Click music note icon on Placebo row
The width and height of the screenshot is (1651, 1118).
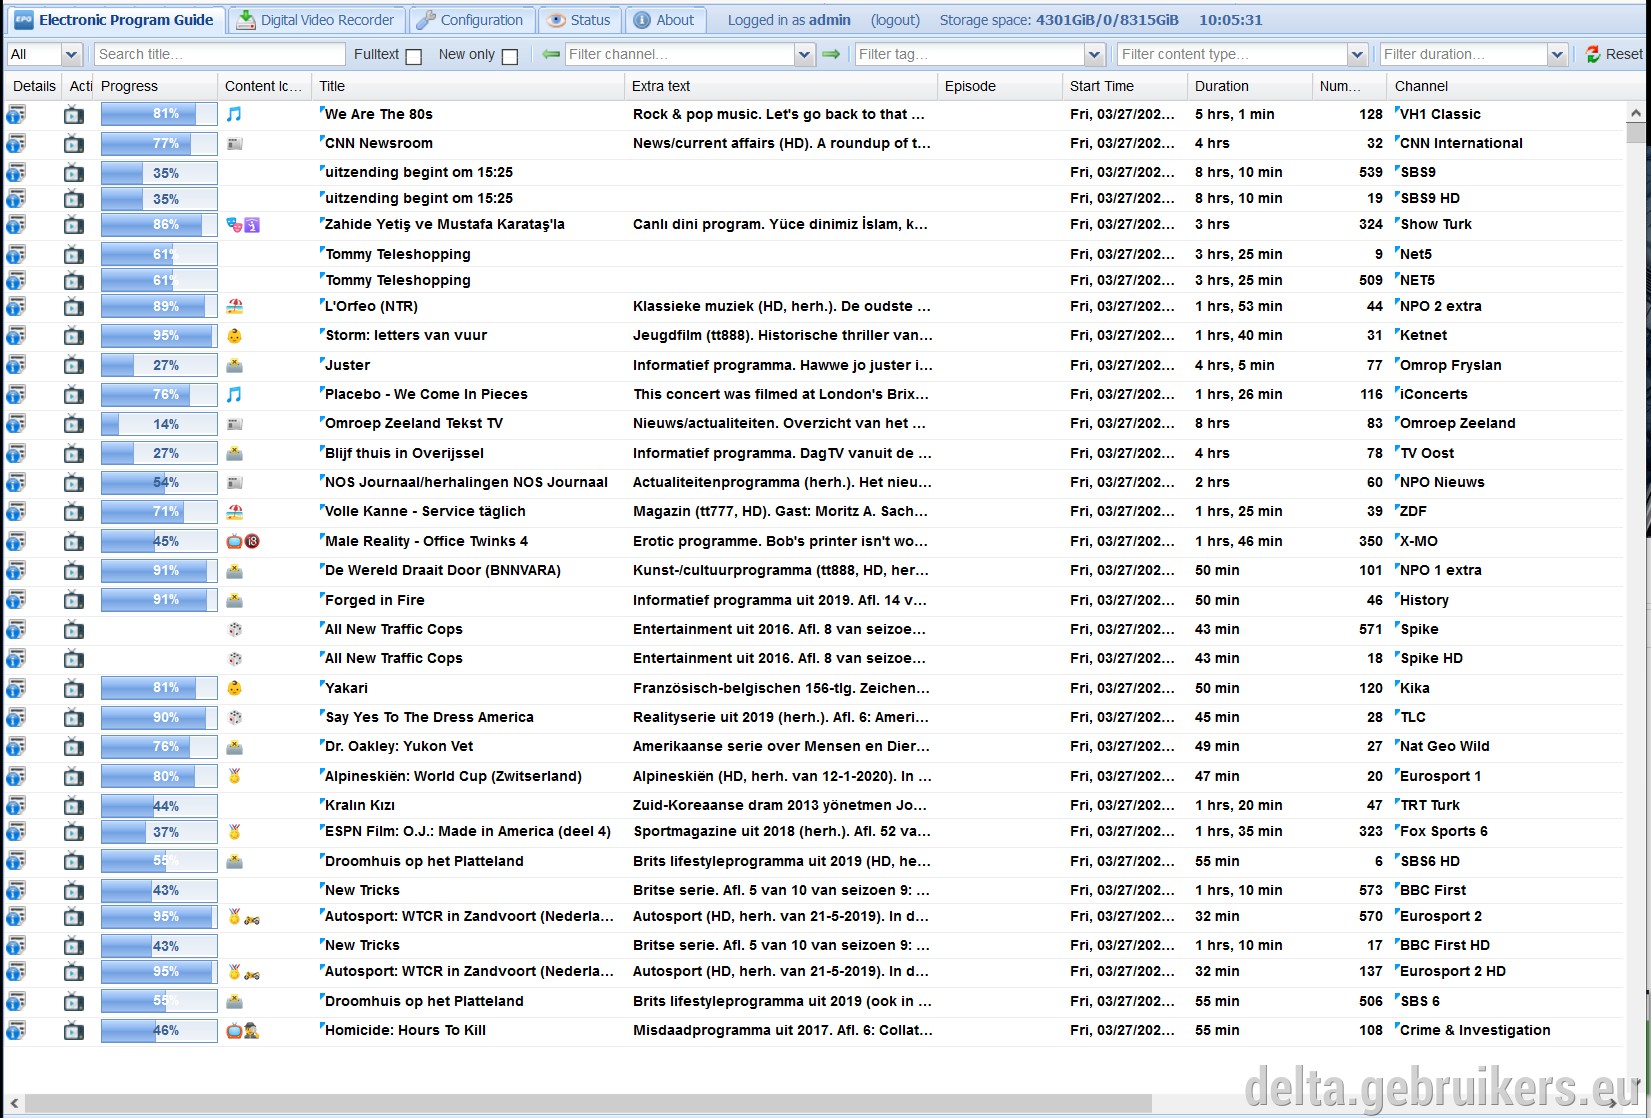[x=234, y=395]
